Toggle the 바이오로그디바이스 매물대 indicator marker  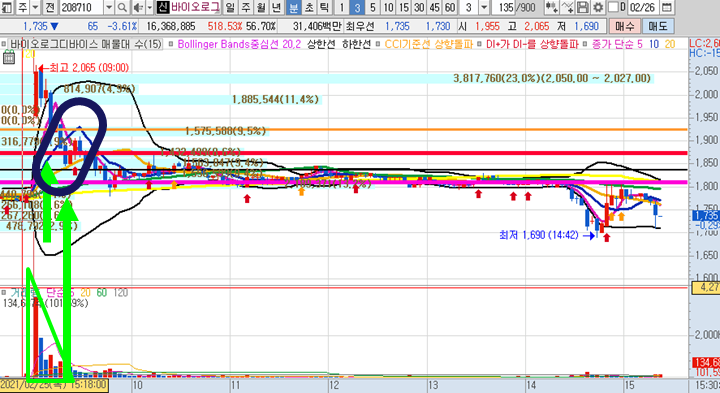pyautogui.click(x=4, y=44)
